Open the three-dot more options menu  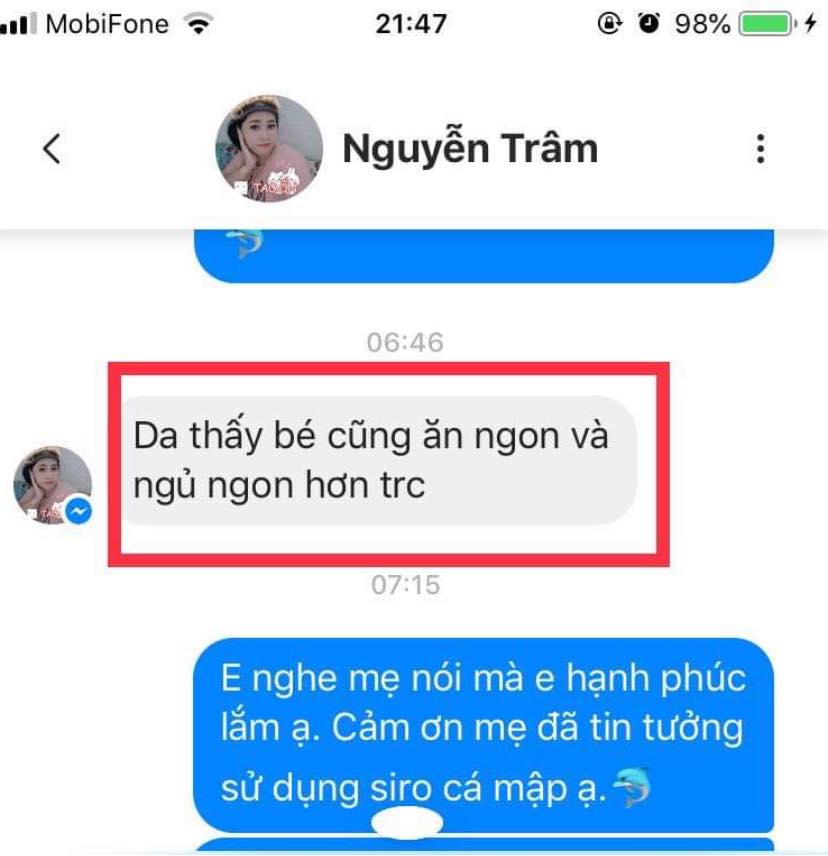(760, 148)
